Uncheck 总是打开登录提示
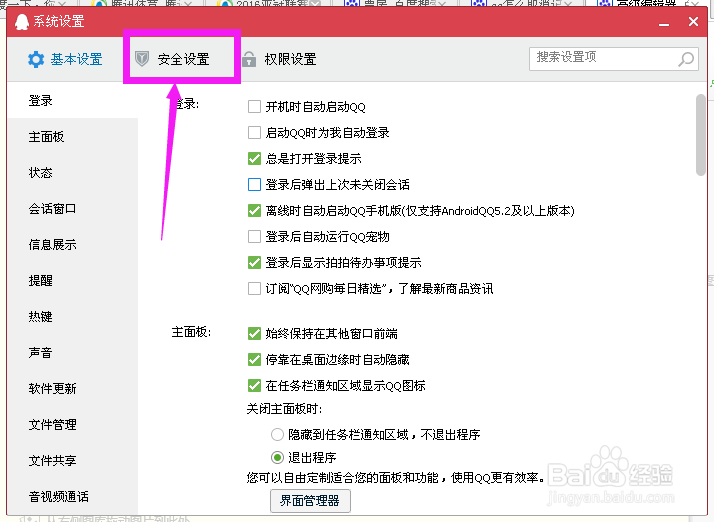Viewport: 714px width, 522px height. pyautogui.click(x=254, y=159)
